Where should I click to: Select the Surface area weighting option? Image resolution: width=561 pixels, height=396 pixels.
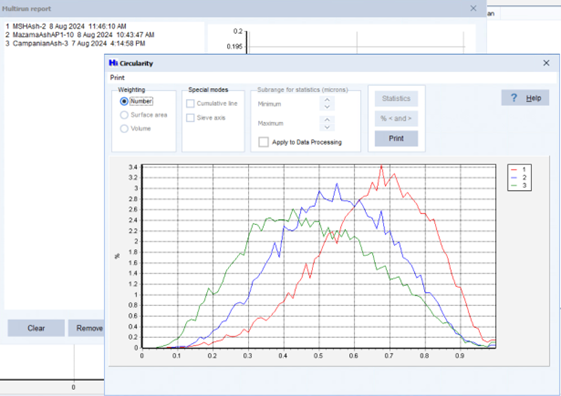click(124, 115)
